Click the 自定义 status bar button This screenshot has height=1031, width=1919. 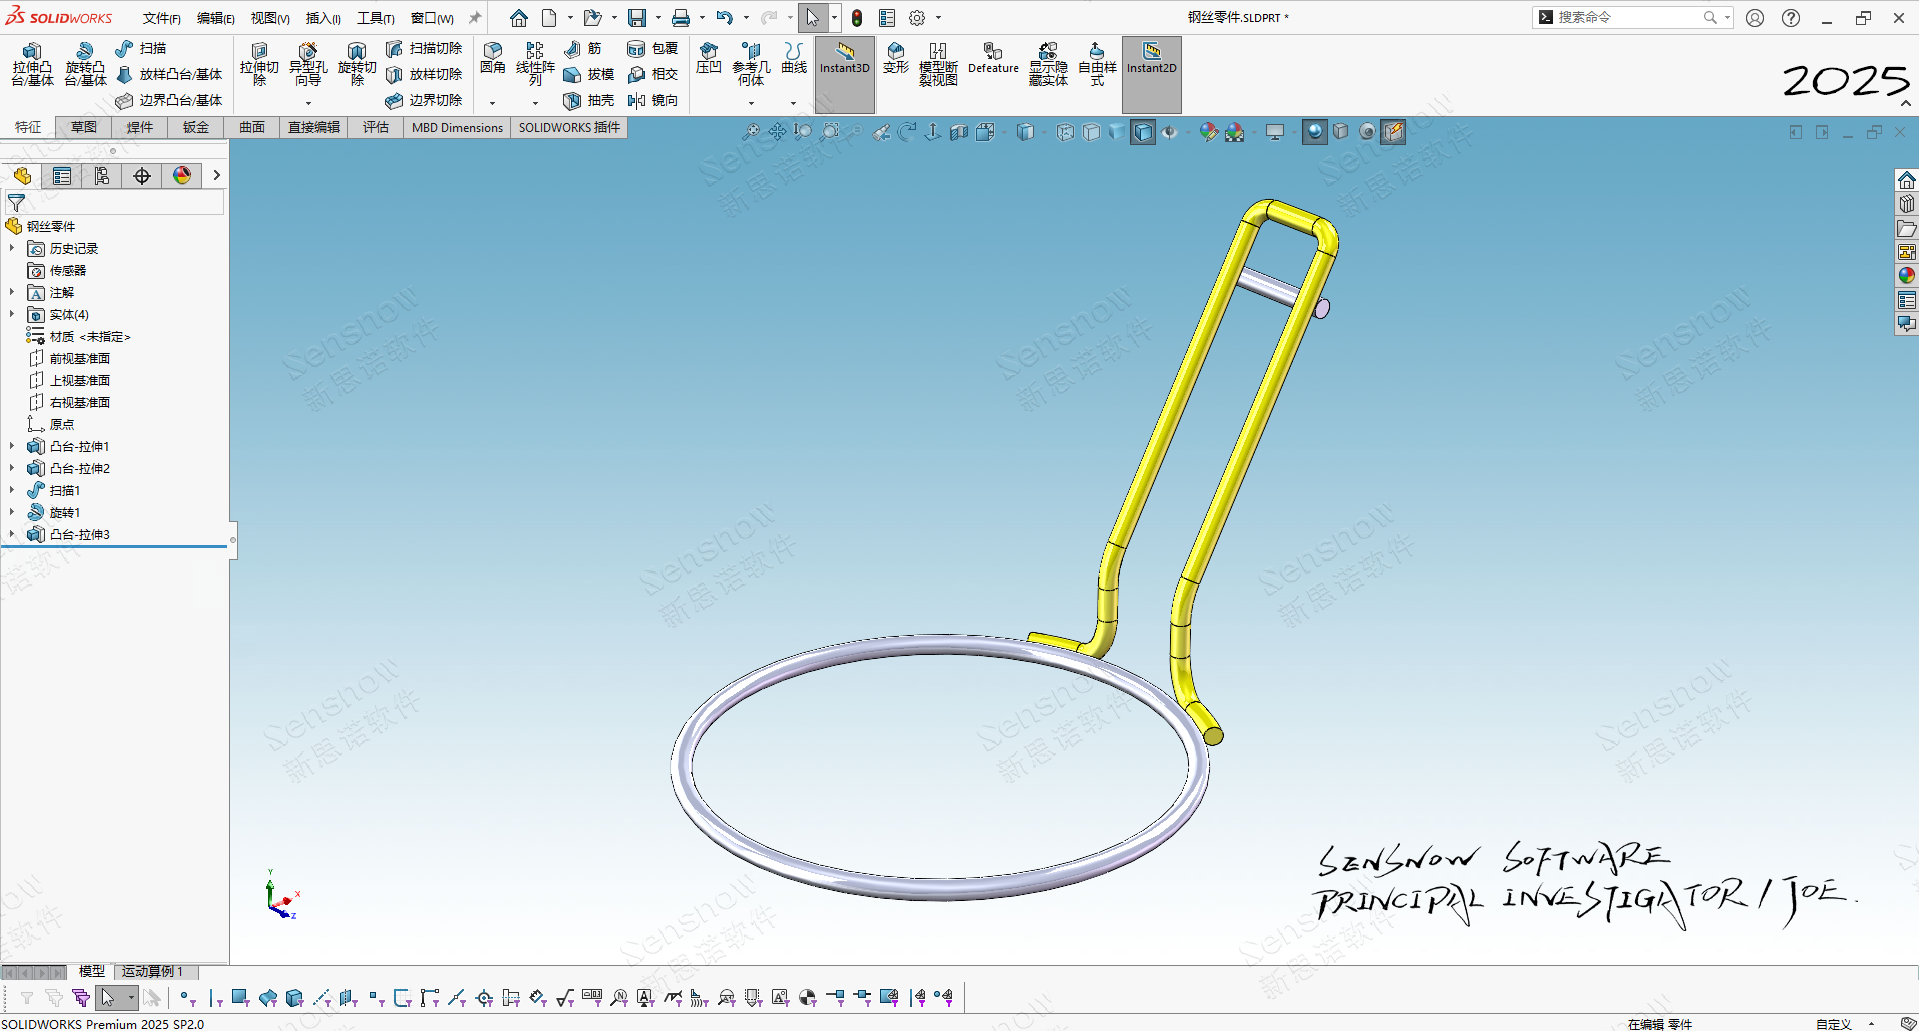(x=1834, y=1023)
